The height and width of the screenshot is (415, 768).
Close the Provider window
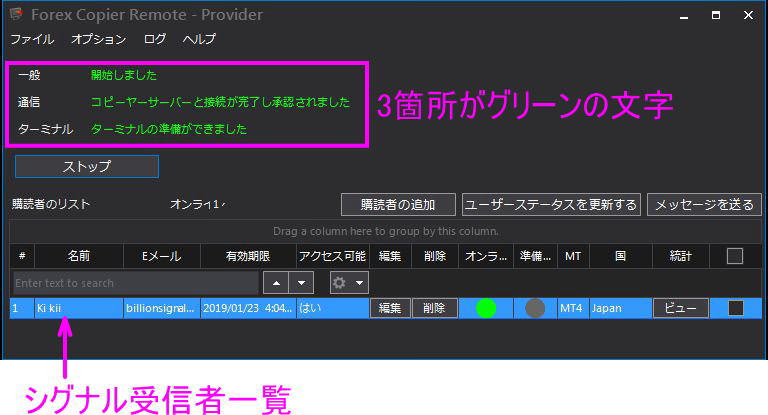748,16
